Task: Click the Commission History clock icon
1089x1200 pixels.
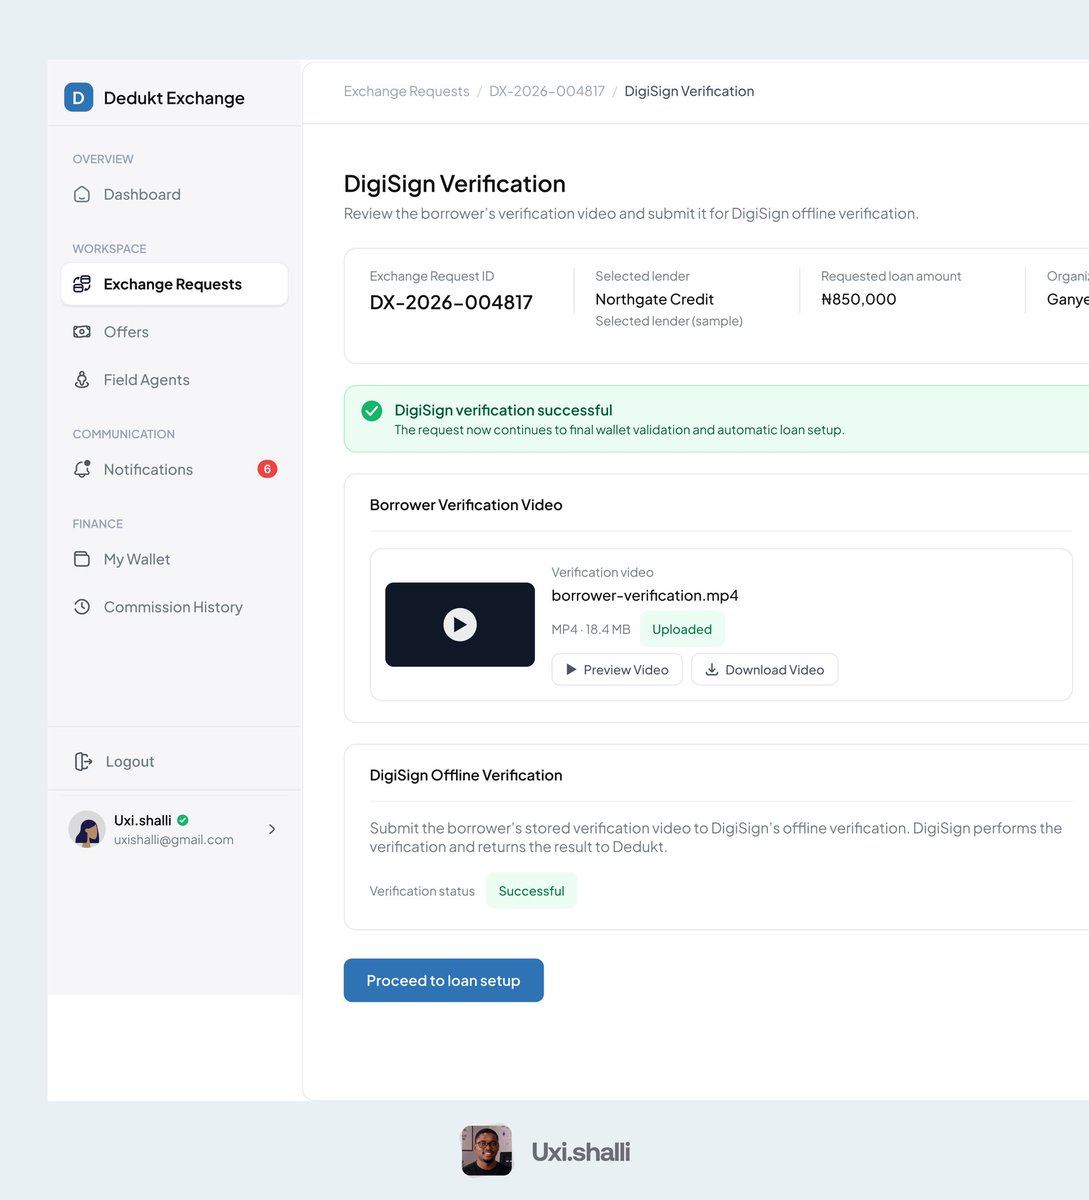Action: [x=82, y=607]
